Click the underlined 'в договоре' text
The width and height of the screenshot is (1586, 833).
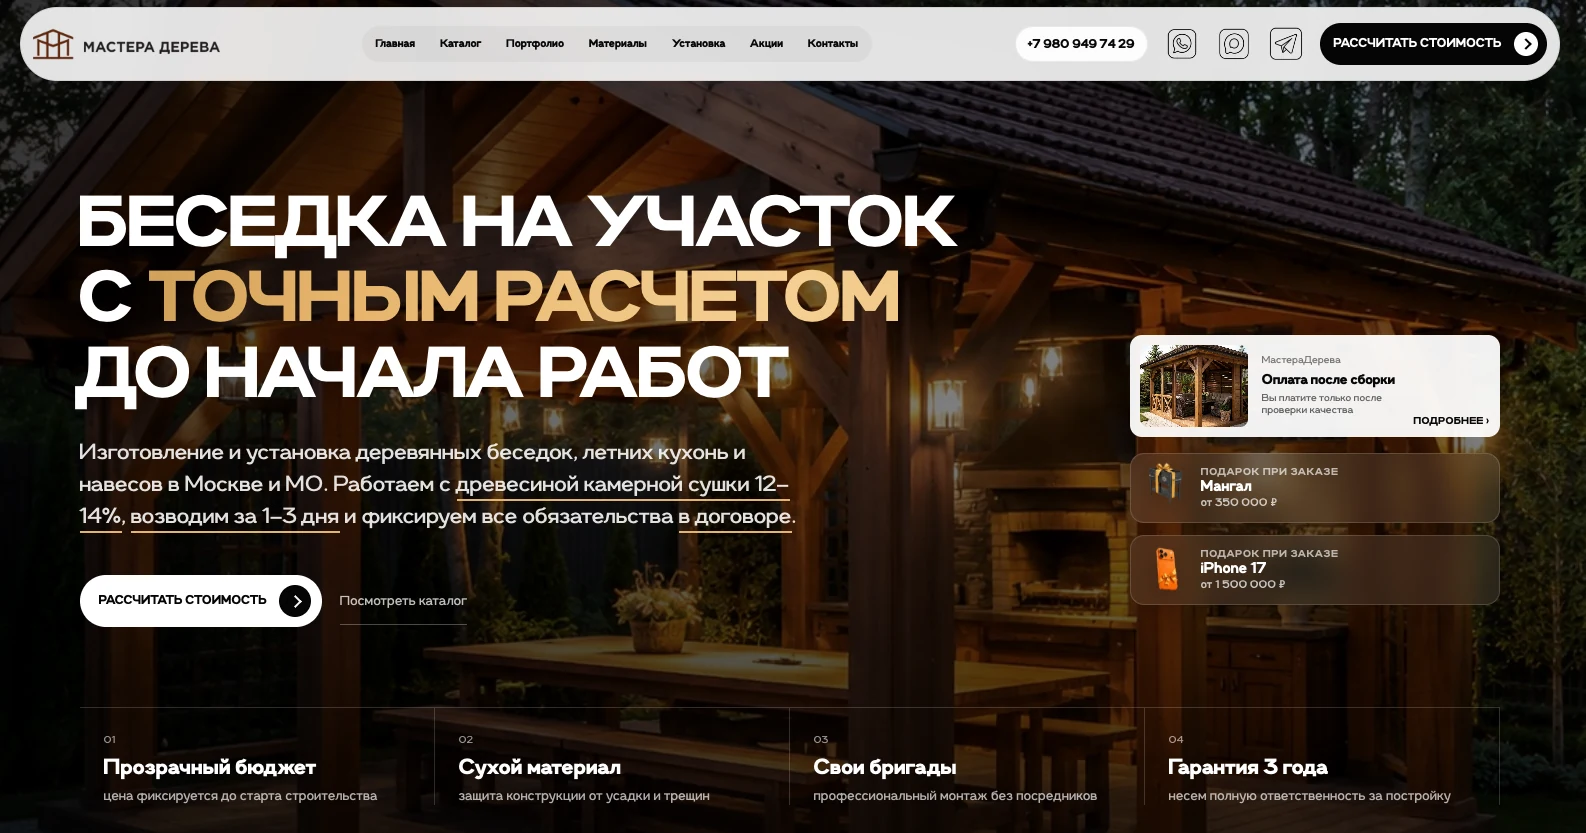(x=735, y=517)
